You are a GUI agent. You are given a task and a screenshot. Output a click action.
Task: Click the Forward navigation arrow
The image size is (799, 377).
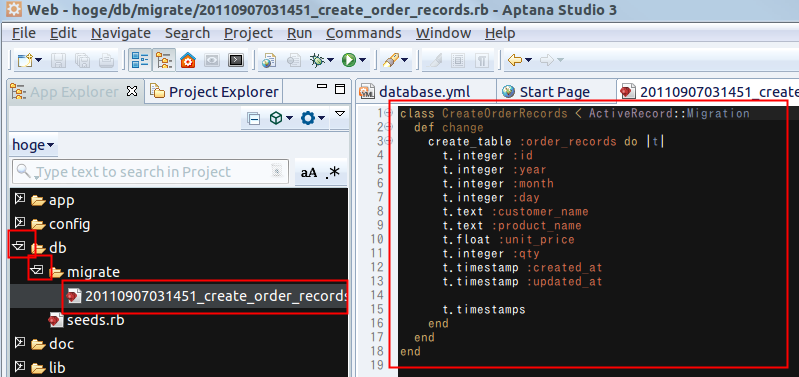pos(547,61)
